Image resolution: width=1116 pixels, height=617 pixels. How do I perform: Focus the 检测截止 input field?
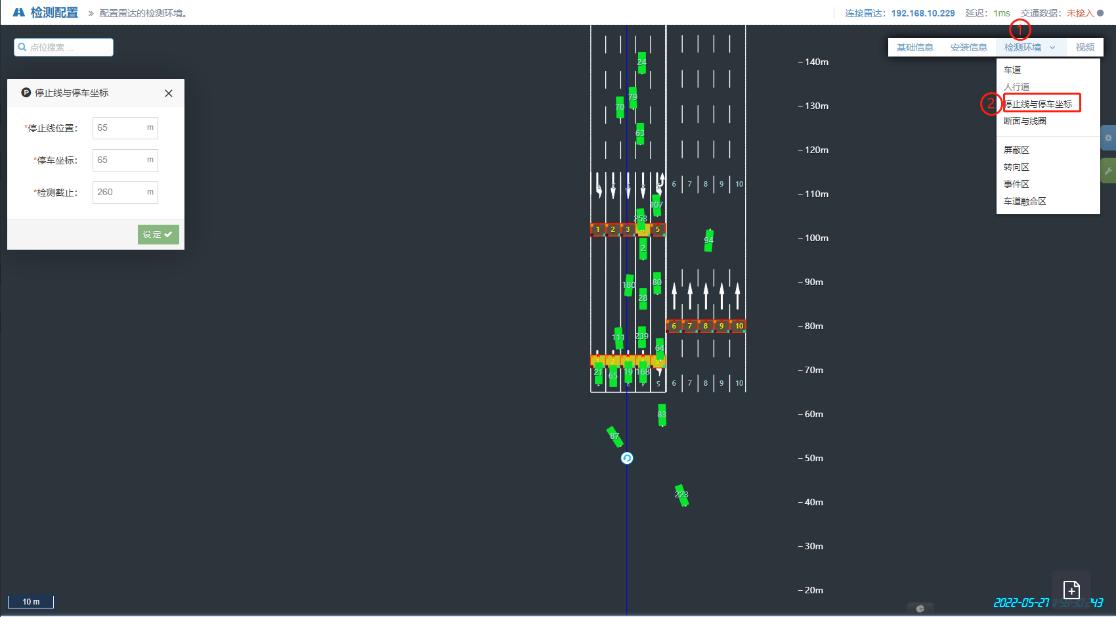click(124, 192)
